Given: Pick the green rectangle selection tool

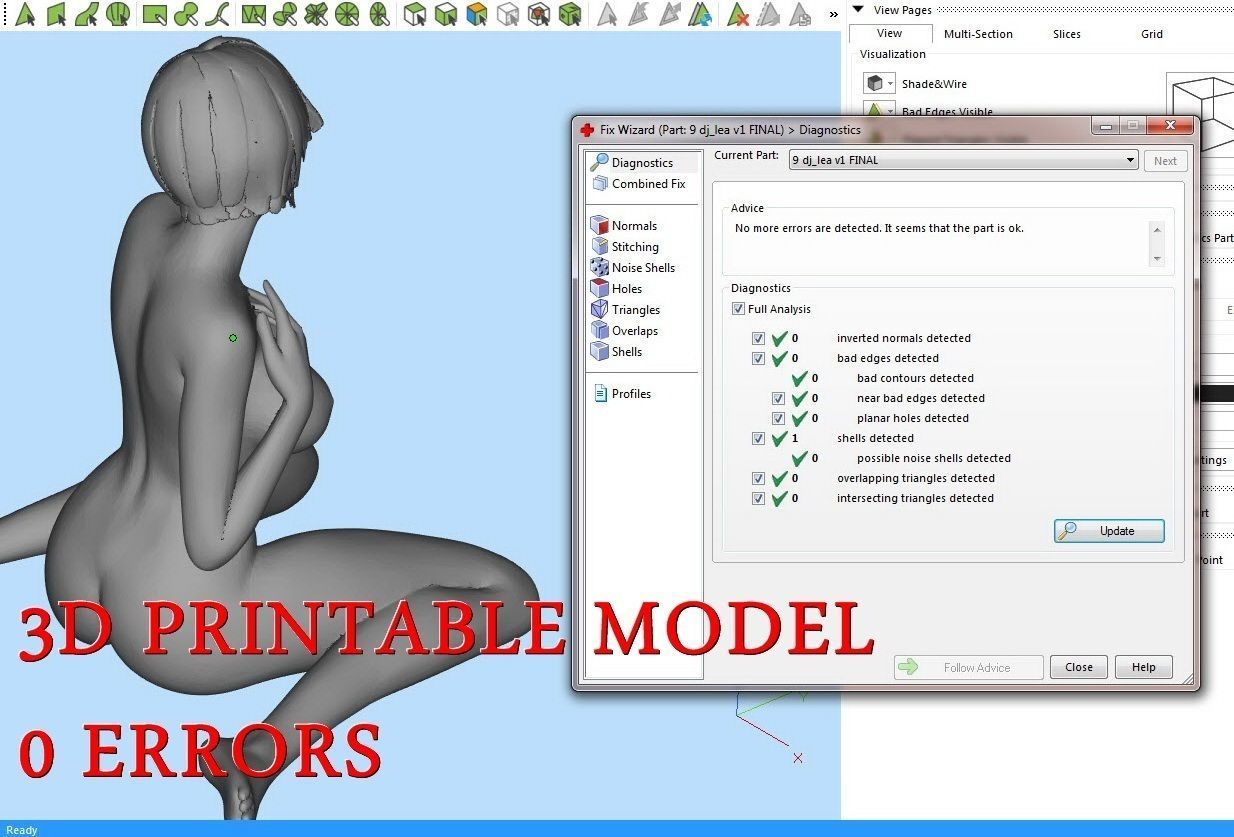Looking at the screenshot, I should click(154, 15).
